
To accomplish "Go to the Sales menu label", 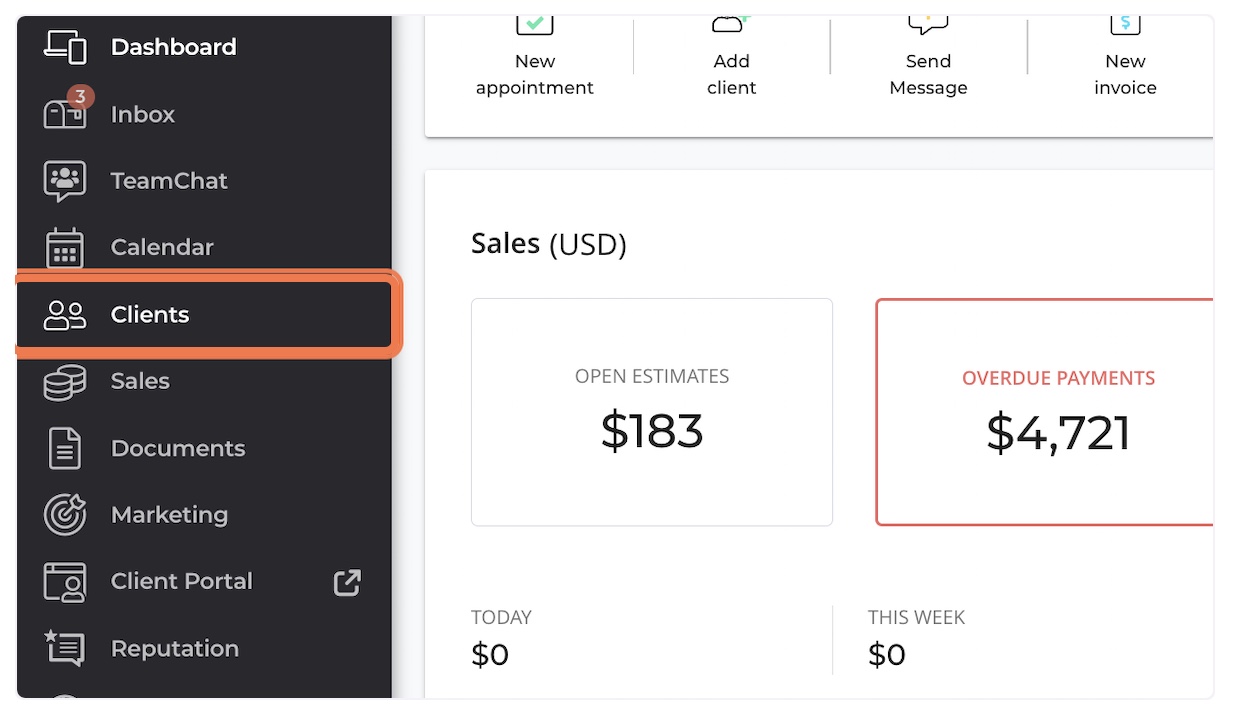I will point(140,381).
